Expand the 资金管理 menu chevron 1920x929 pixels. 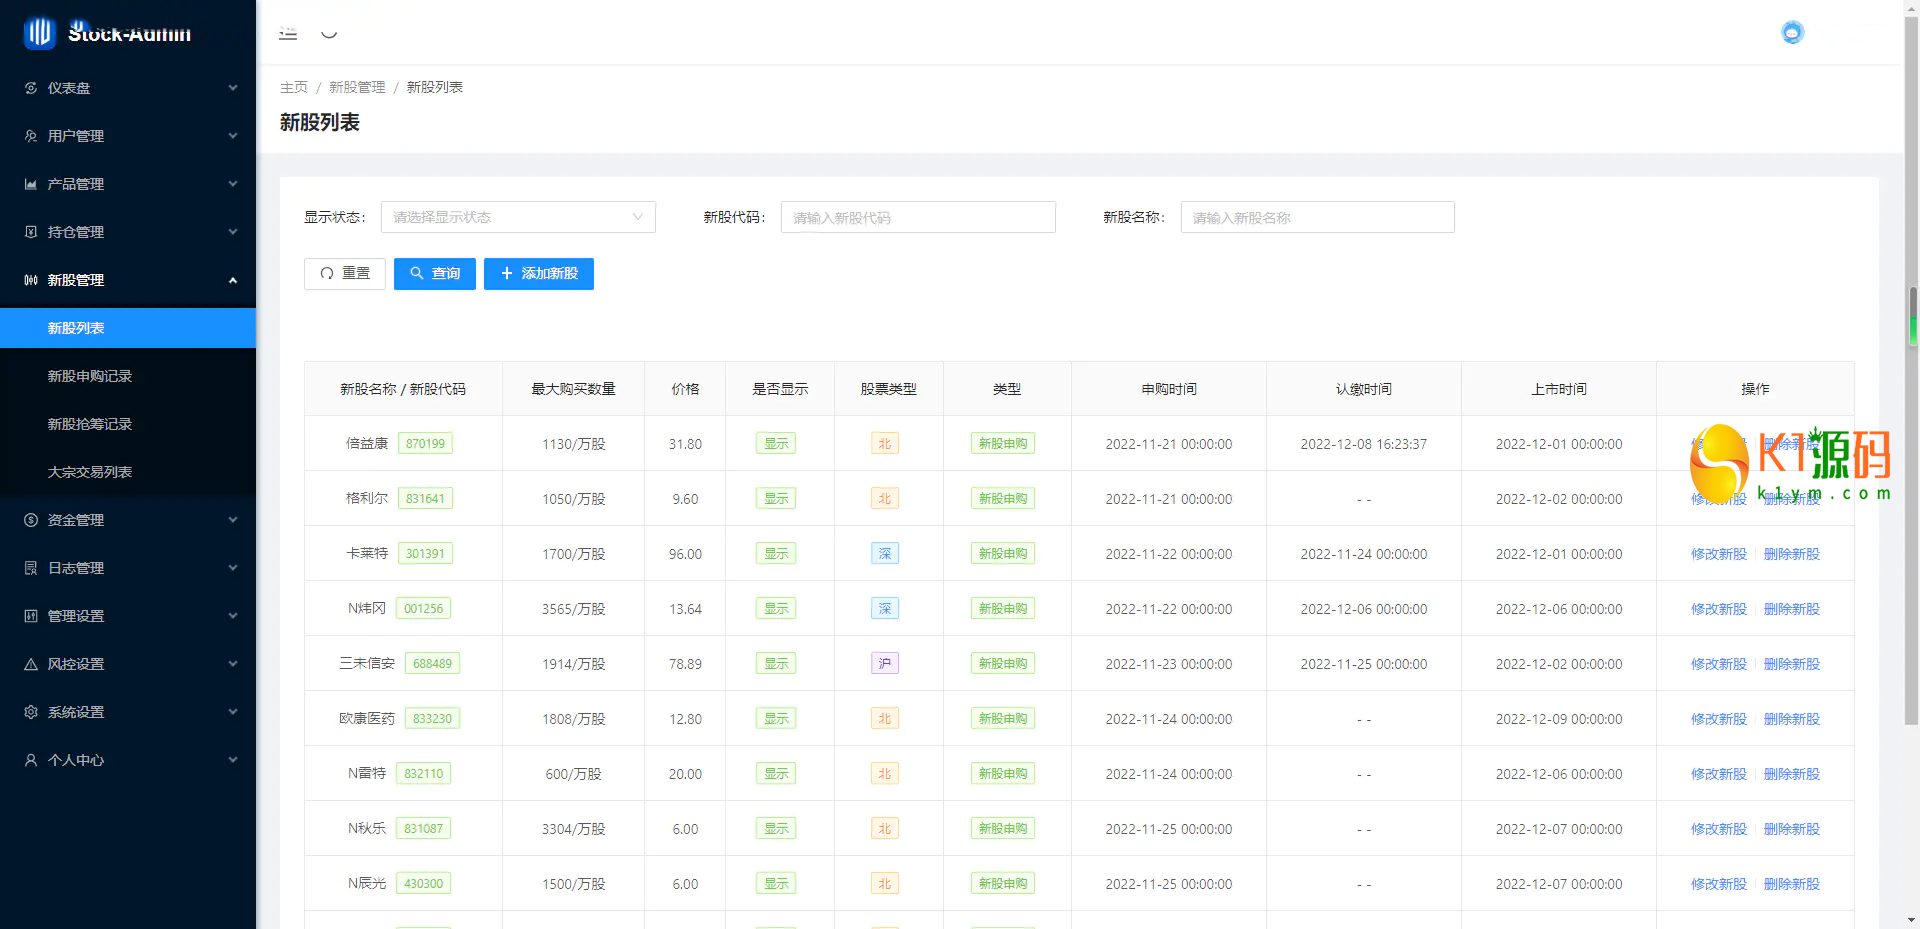click(233, 520)
